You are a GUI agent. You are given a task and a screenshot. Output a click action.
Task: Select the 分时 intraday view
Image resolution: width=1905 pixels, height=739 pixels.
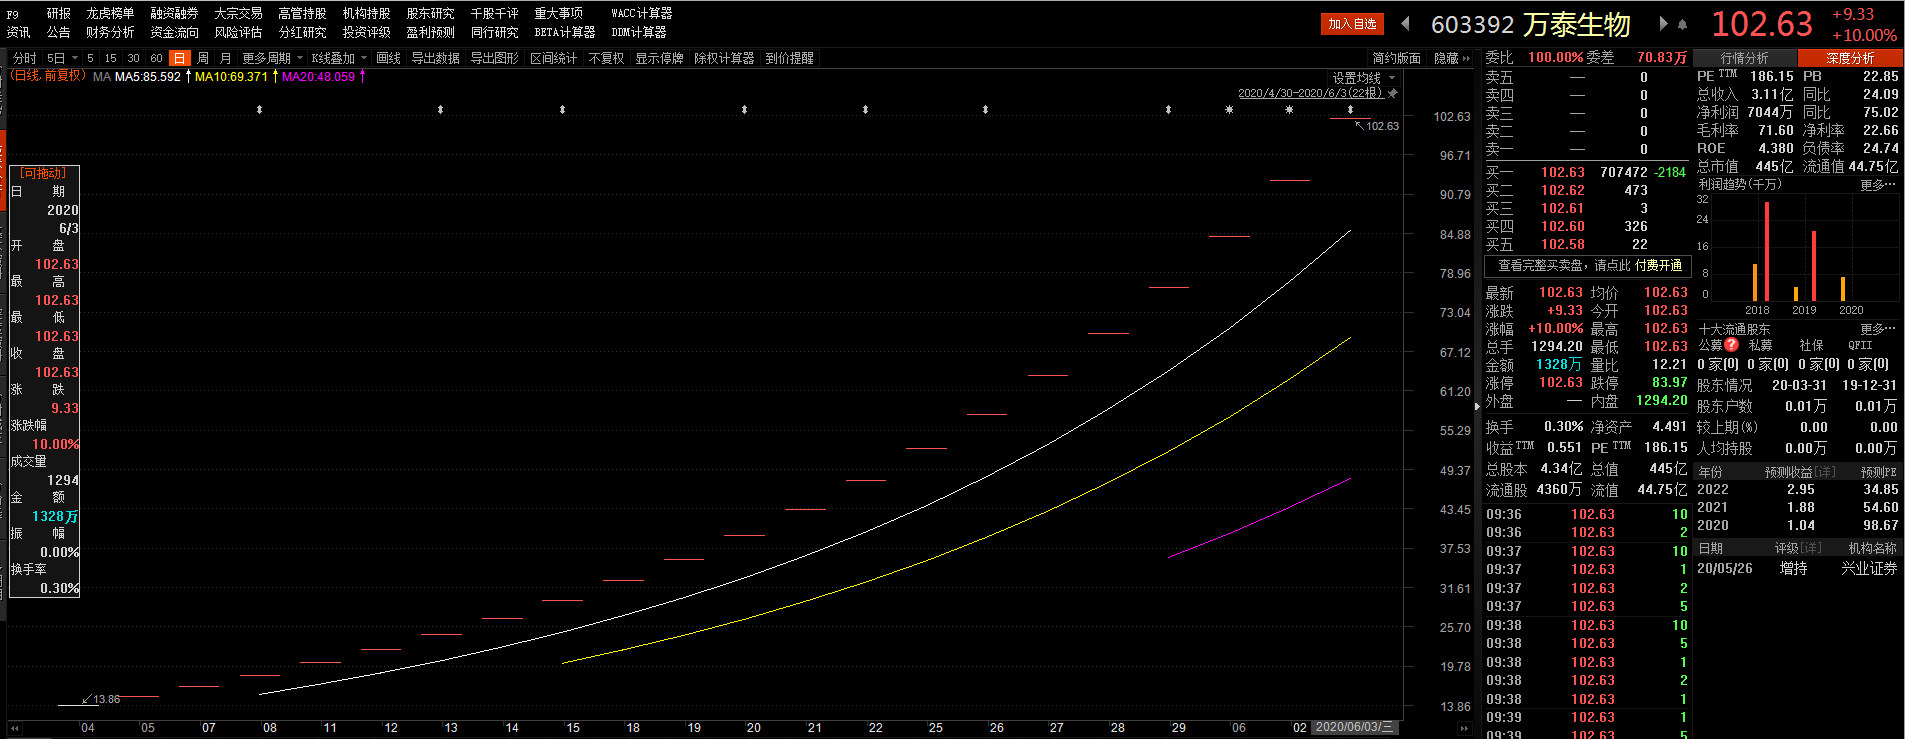pos(25,58)
